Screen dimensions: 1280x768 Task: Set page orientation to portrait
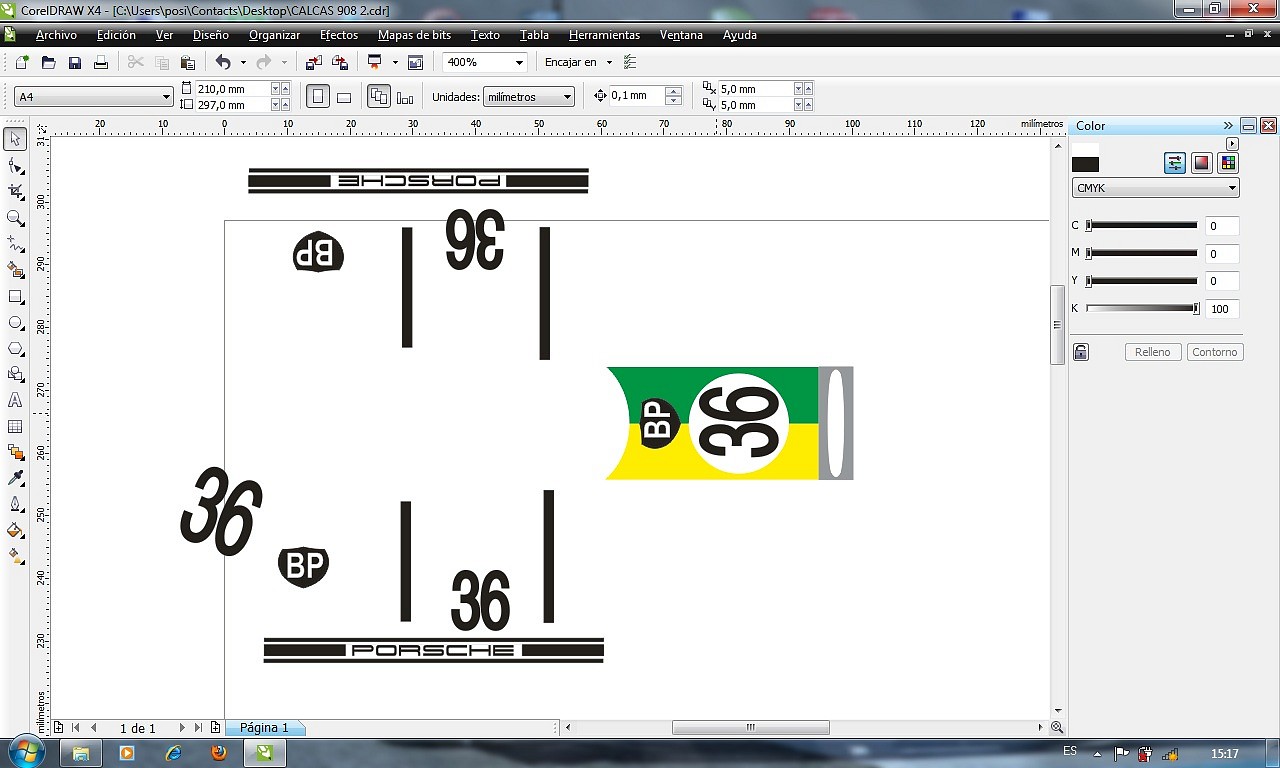point(318,97)
